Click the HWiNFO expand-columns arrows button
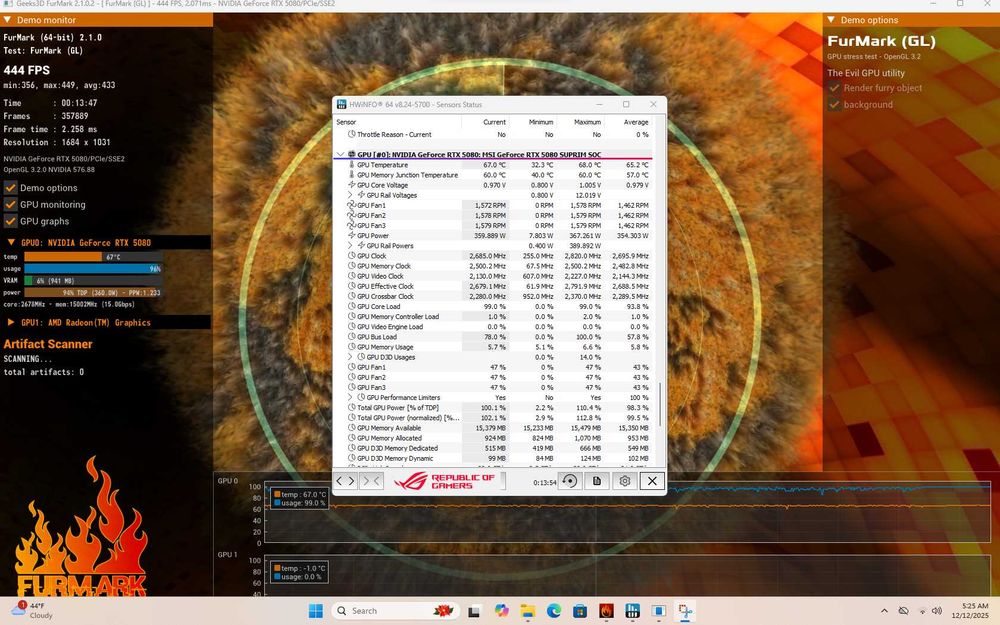1000x625 pixels. pos(345,481)
